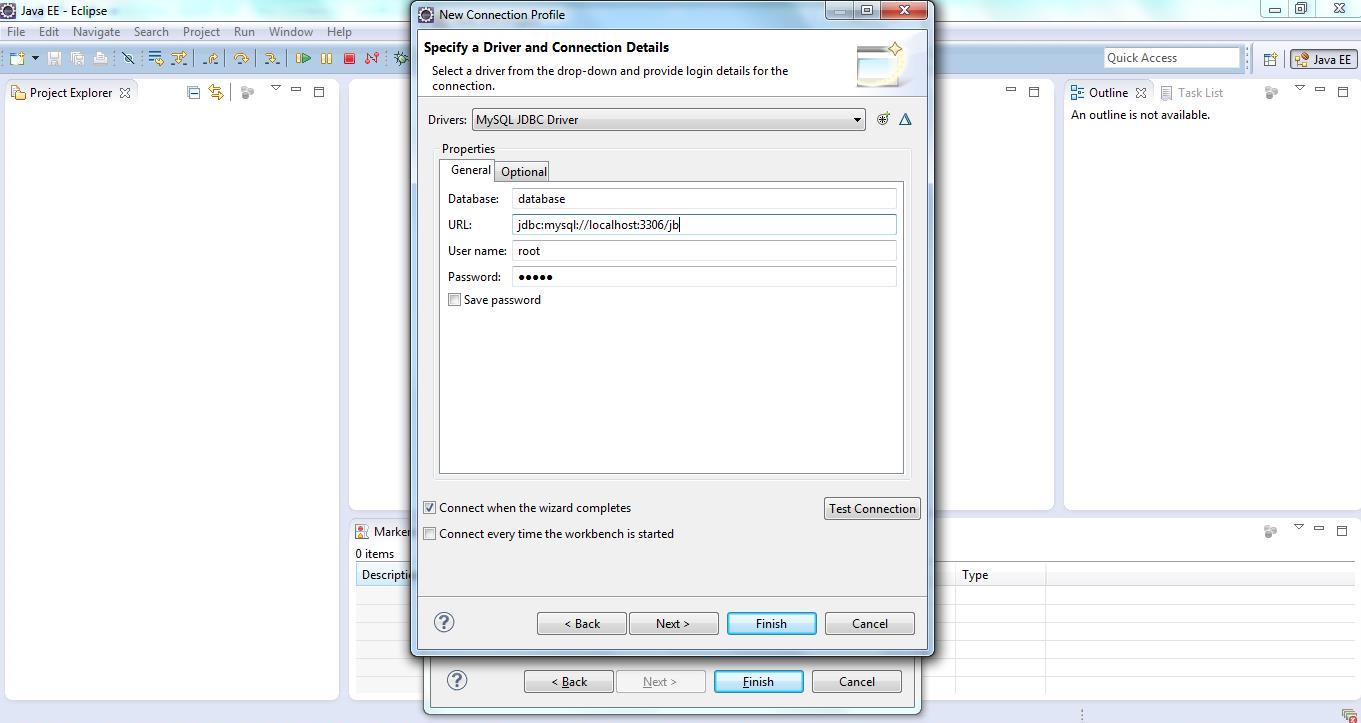Click Finish in New Connection Profile dialog
The width and height of the screenshot is (1361, 723).
[x=771, y=623]
